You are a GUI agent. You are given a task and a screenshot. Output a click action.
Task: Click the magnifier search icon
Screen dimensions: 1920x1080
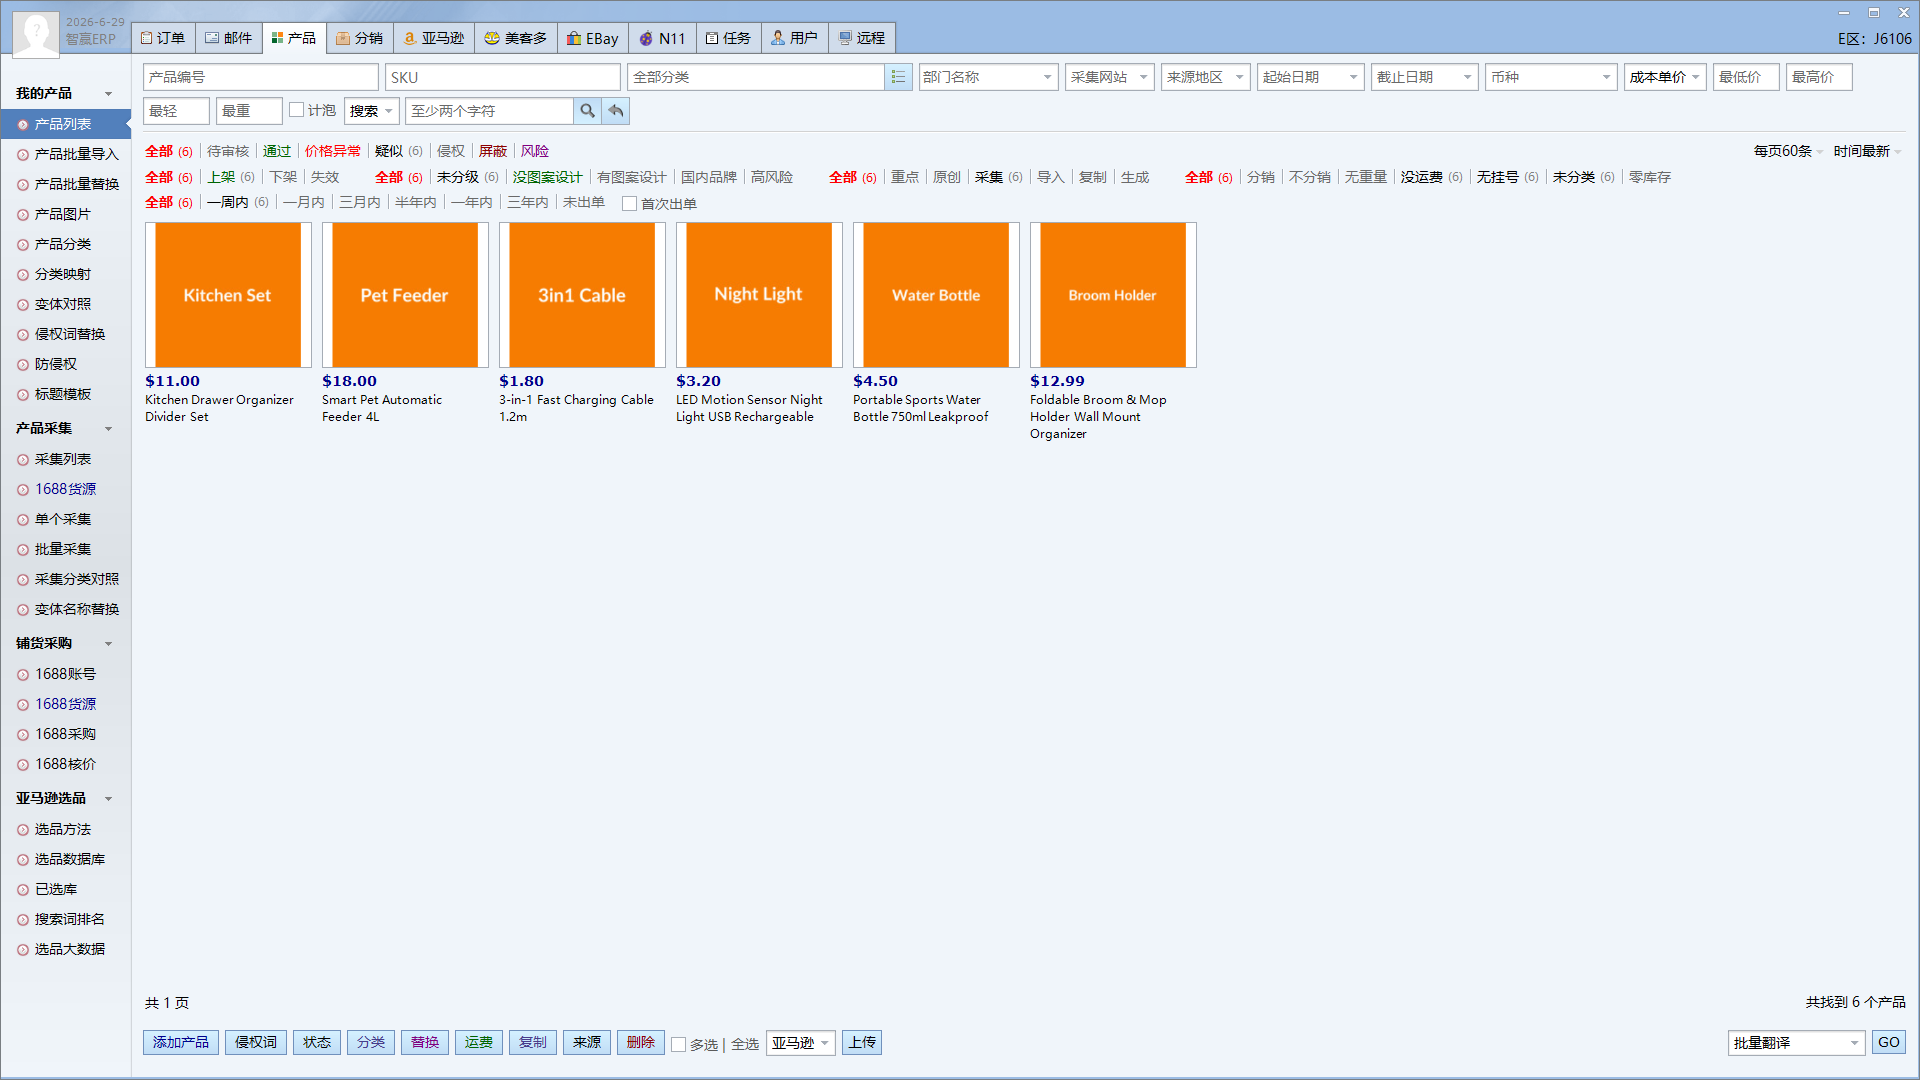588,111
